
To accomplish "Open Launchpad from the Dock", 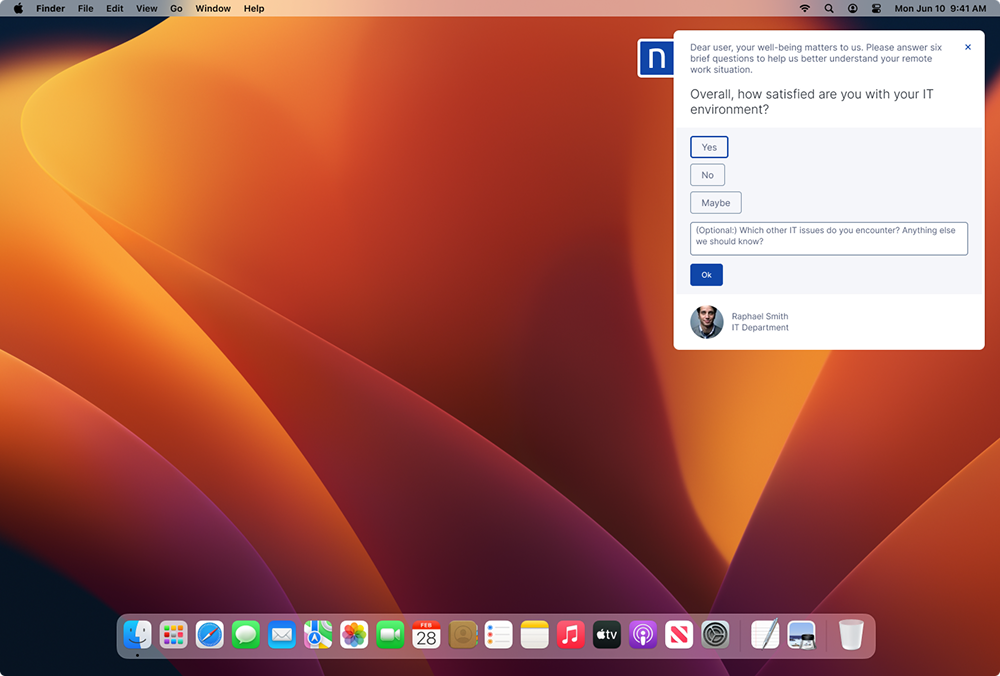I will click(x=173, y=634).
